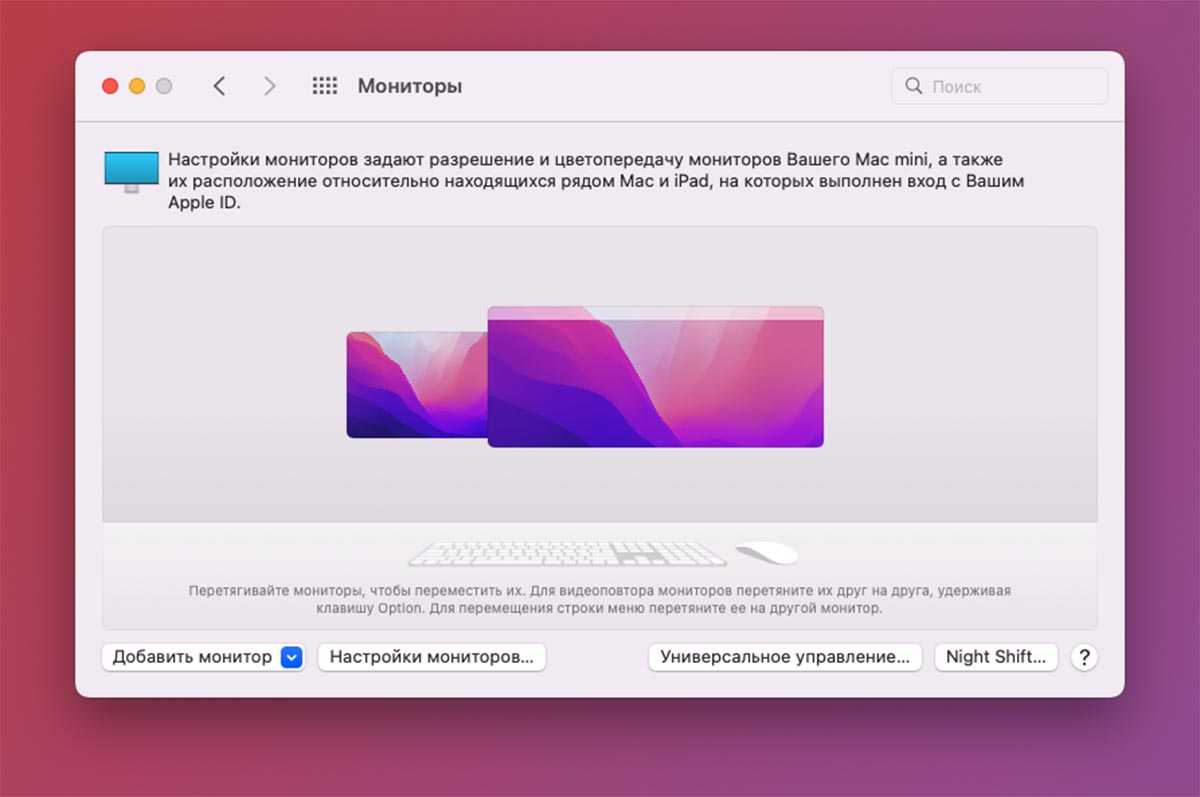This screenshot has width=1200, height=797.
Task: Open "Настройки мониторов..."
Action: (431, 657)
